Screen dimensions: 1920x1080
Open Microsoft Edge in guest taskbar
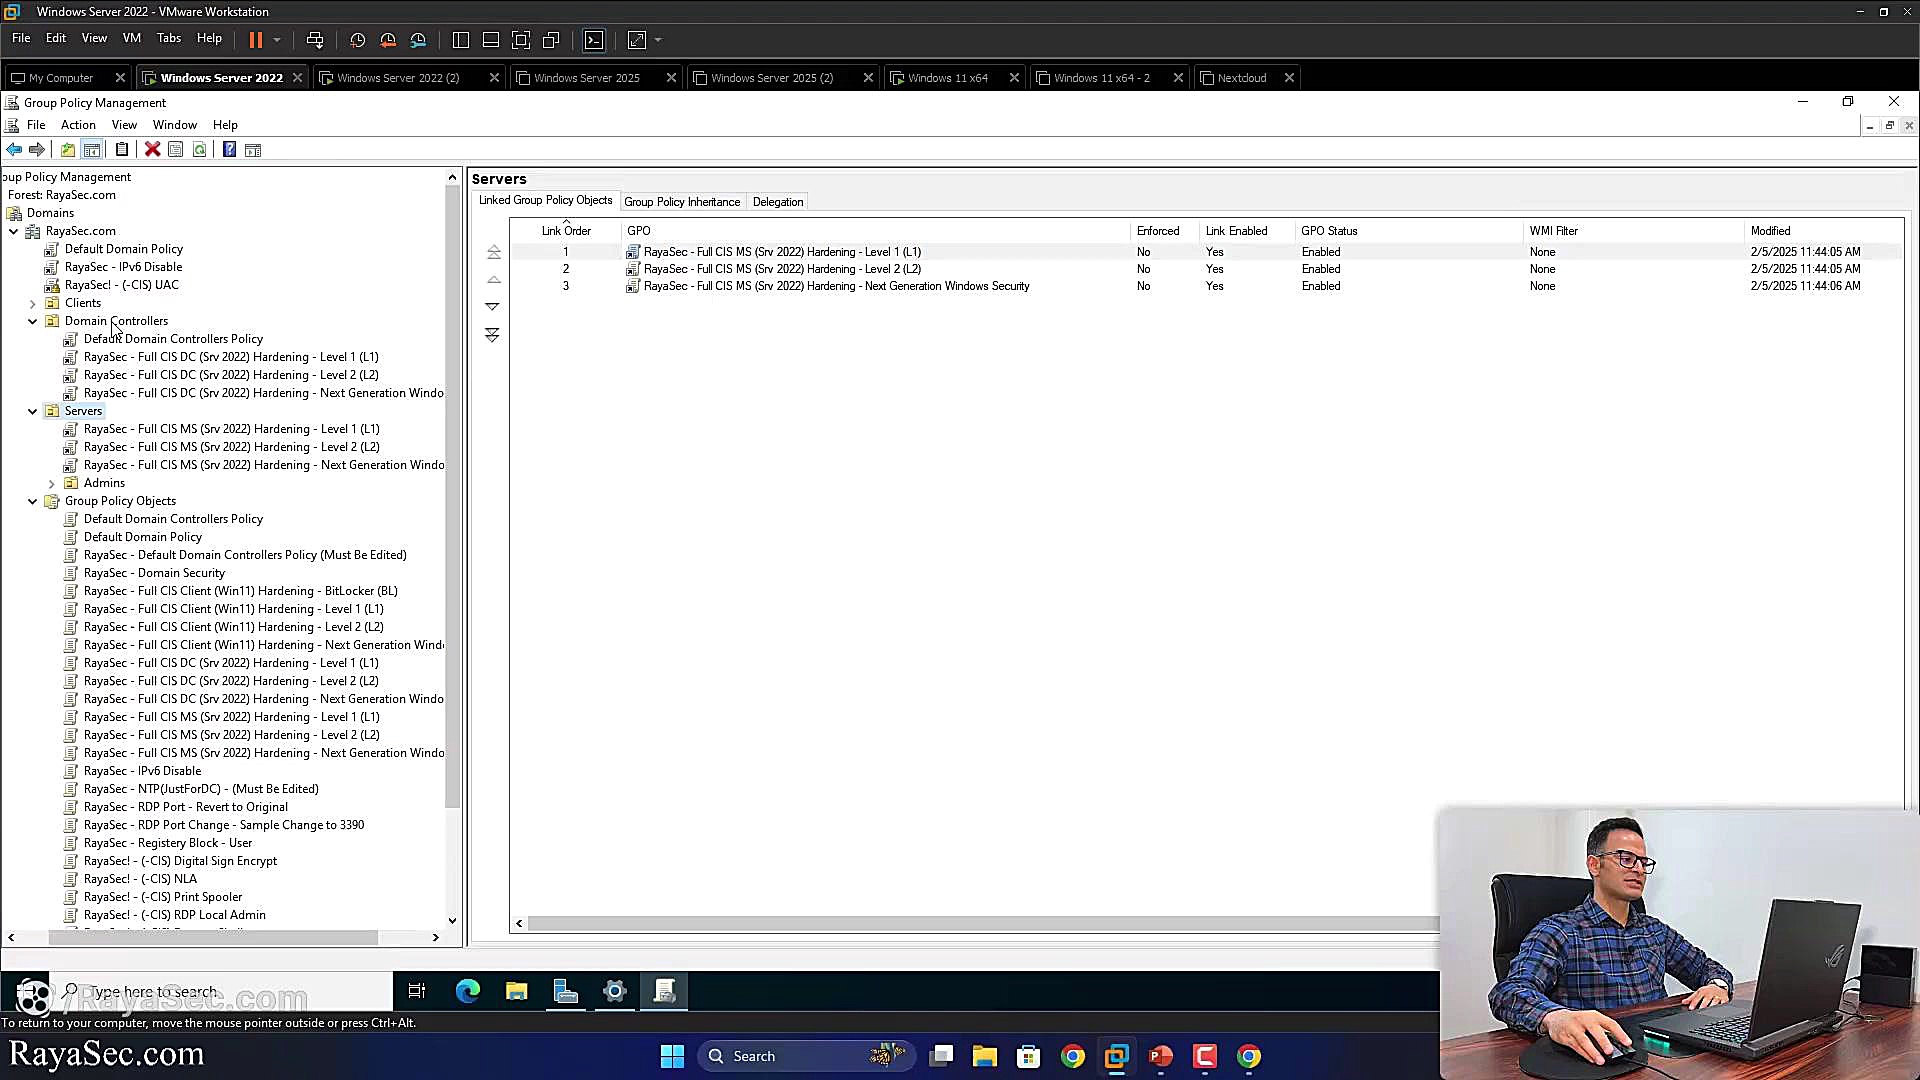(x=468, y=991)
